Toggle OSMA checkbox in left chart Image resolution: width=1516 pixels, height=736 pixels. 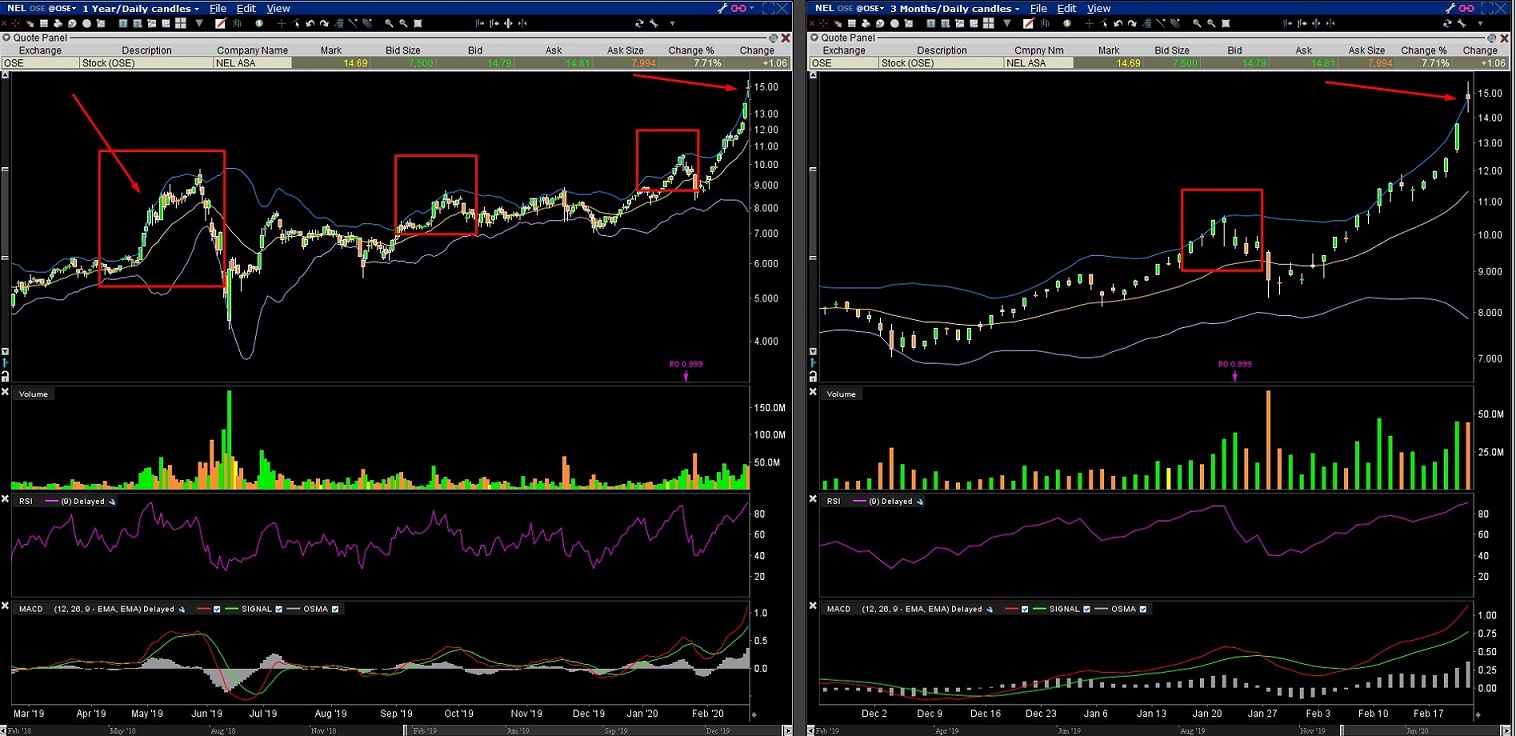click(x=335, y=608)
